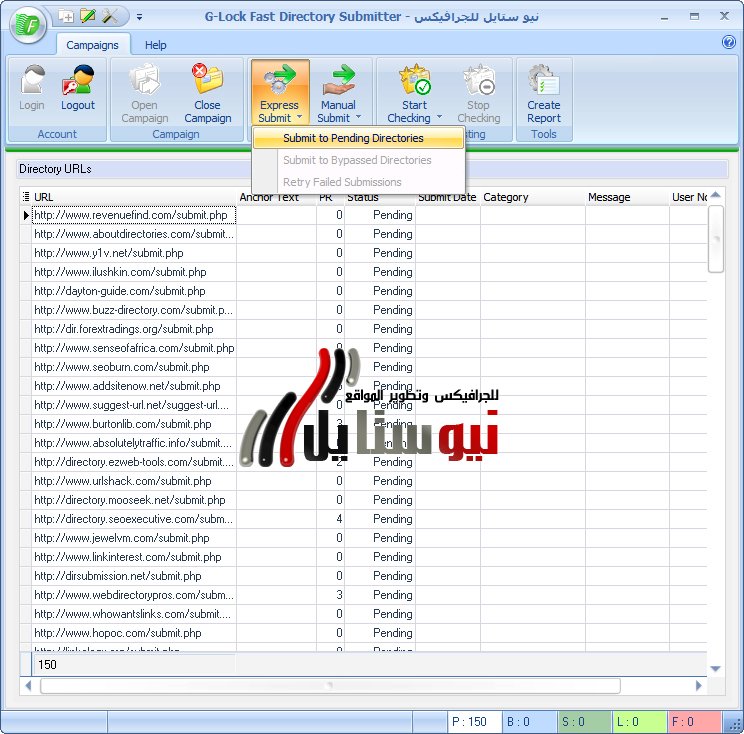The image size is (744, 734).
Task: Sort by the Category column header
Action: [x=532, y=197]
